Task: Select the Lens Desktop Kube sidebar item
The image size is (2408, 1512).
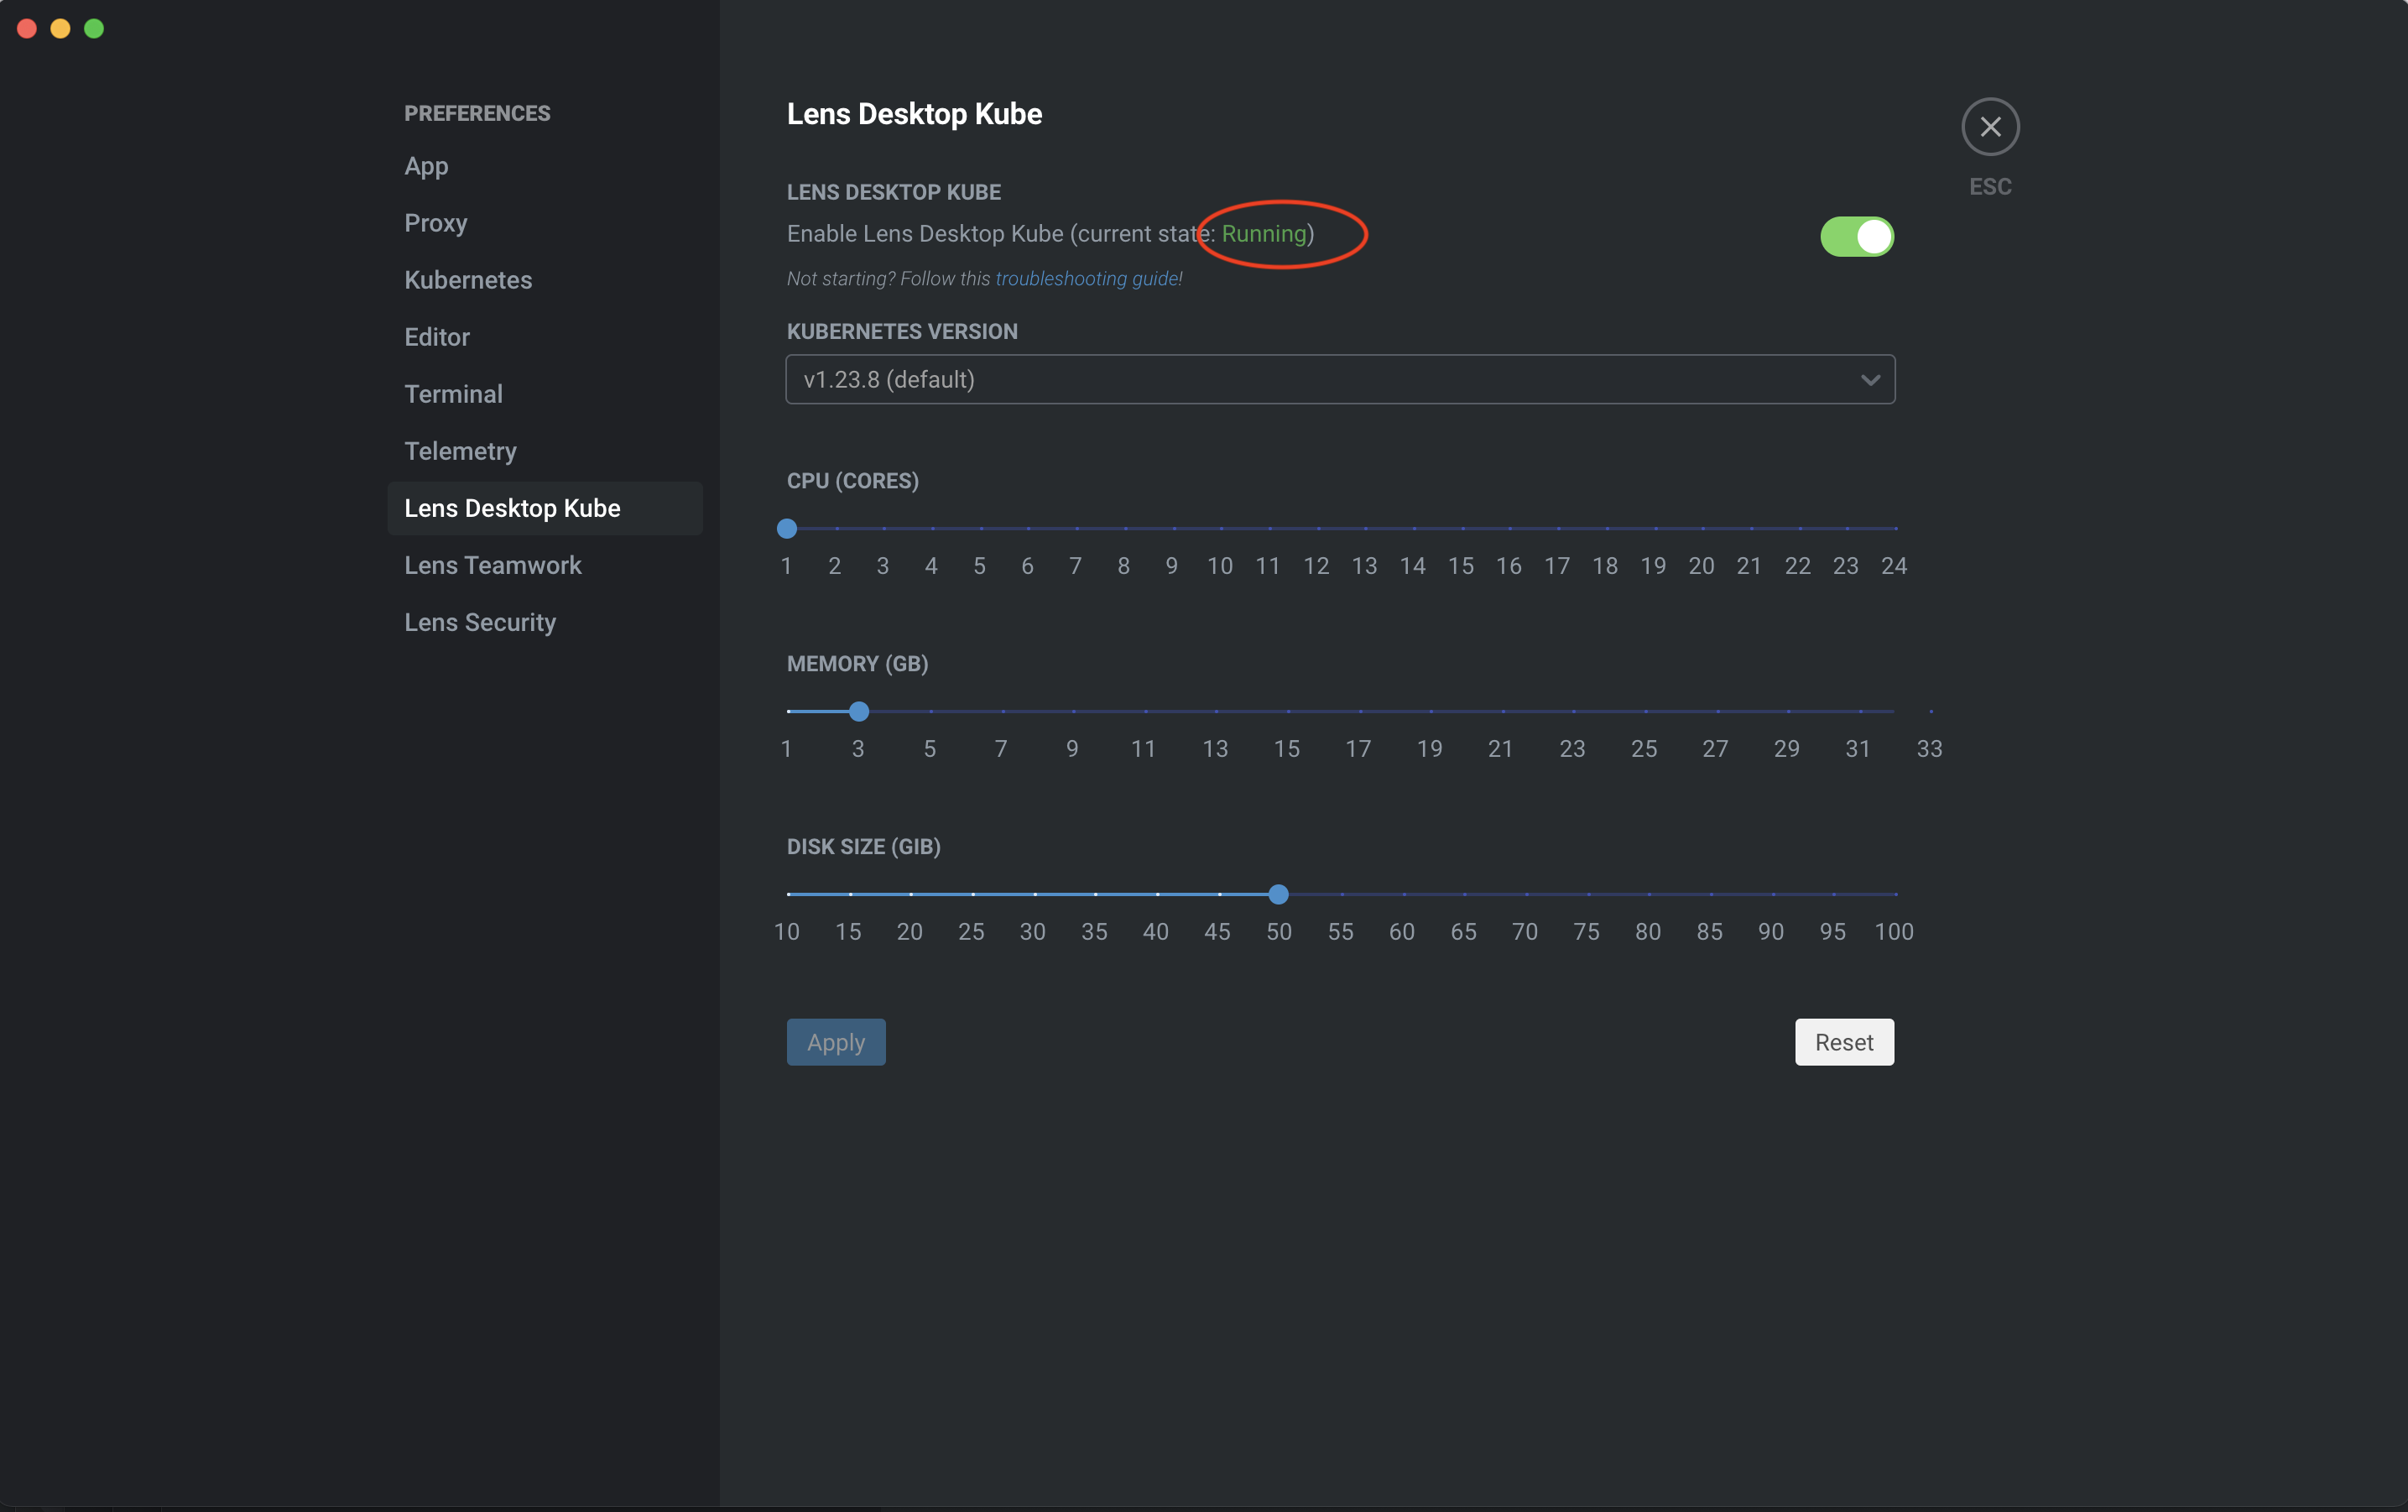Action: 512,508
